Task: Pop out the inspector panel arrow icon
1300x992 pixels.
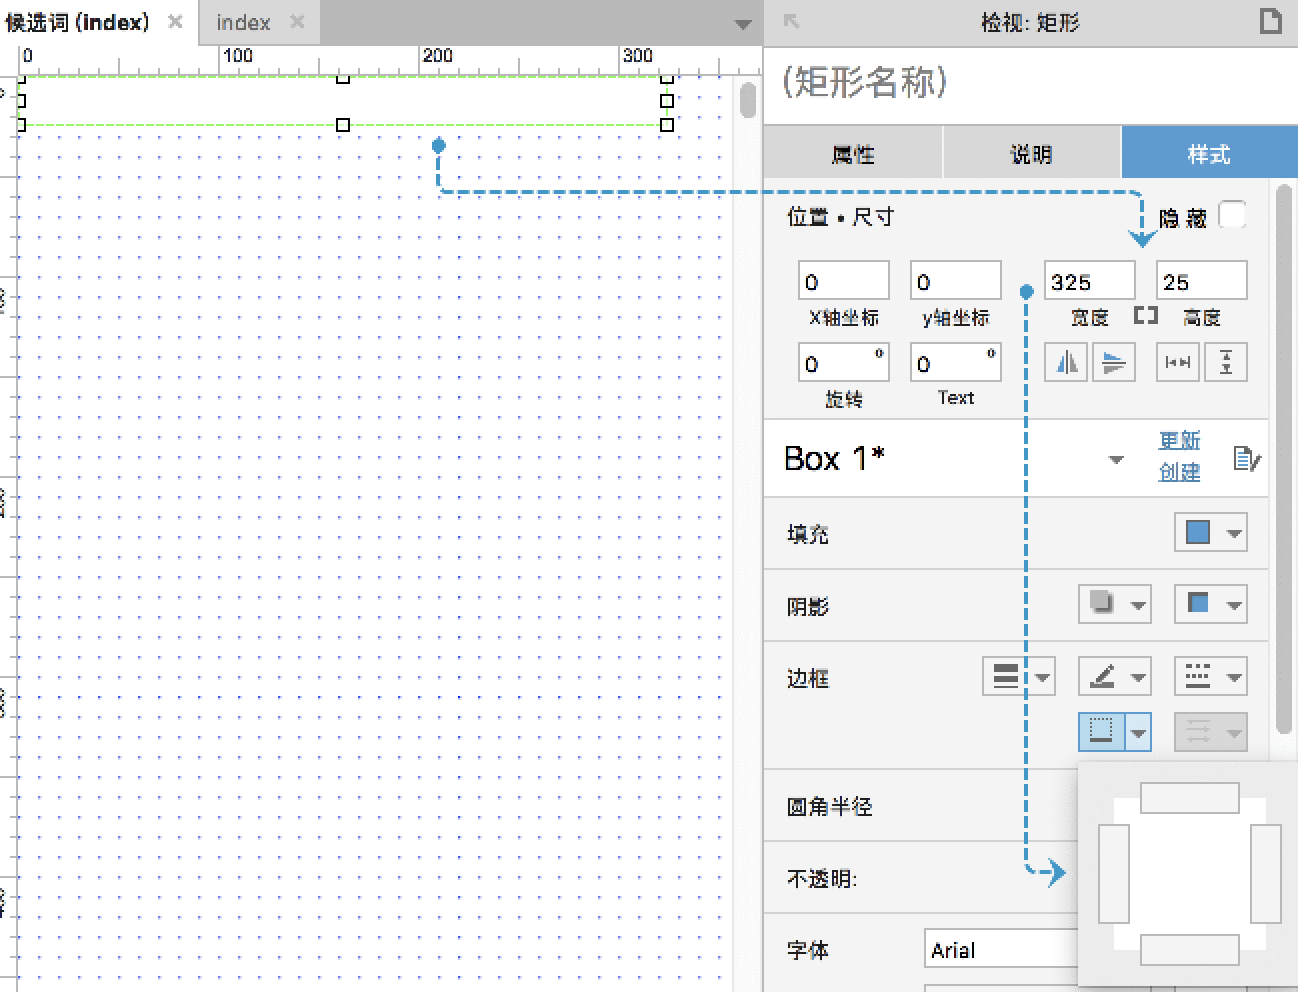Action: coord(791,21)
